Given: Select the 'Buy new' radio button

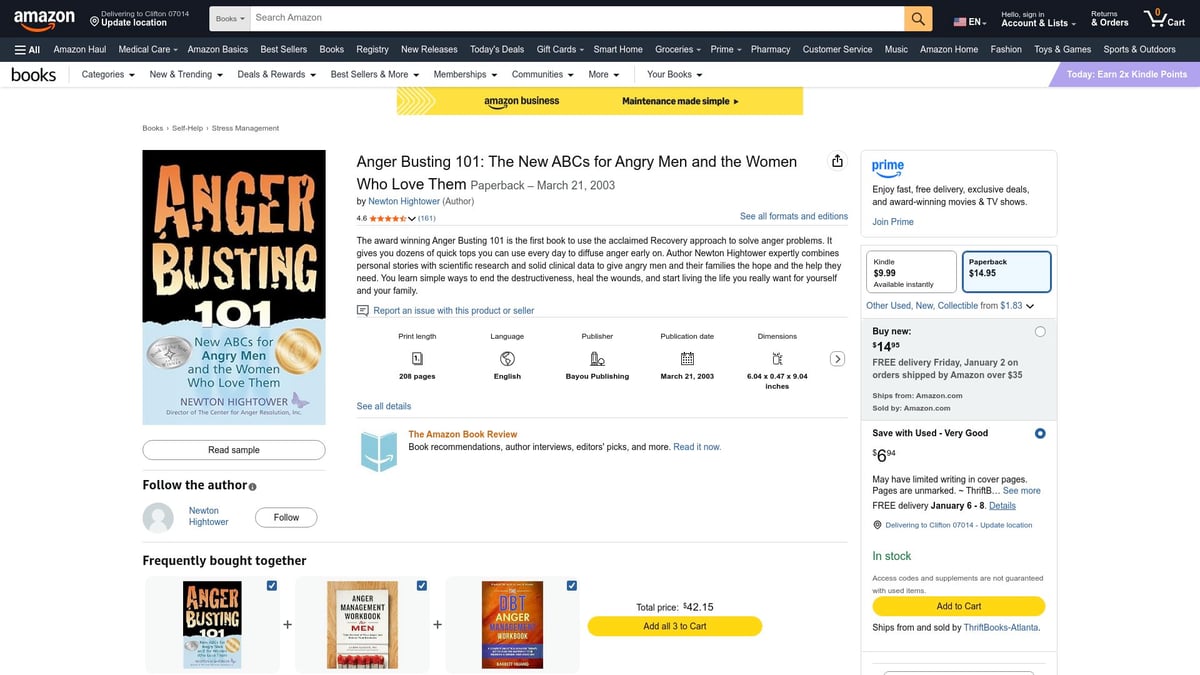Looking at the screenshot, I should pyautogui.click(x=1039, y=330).
